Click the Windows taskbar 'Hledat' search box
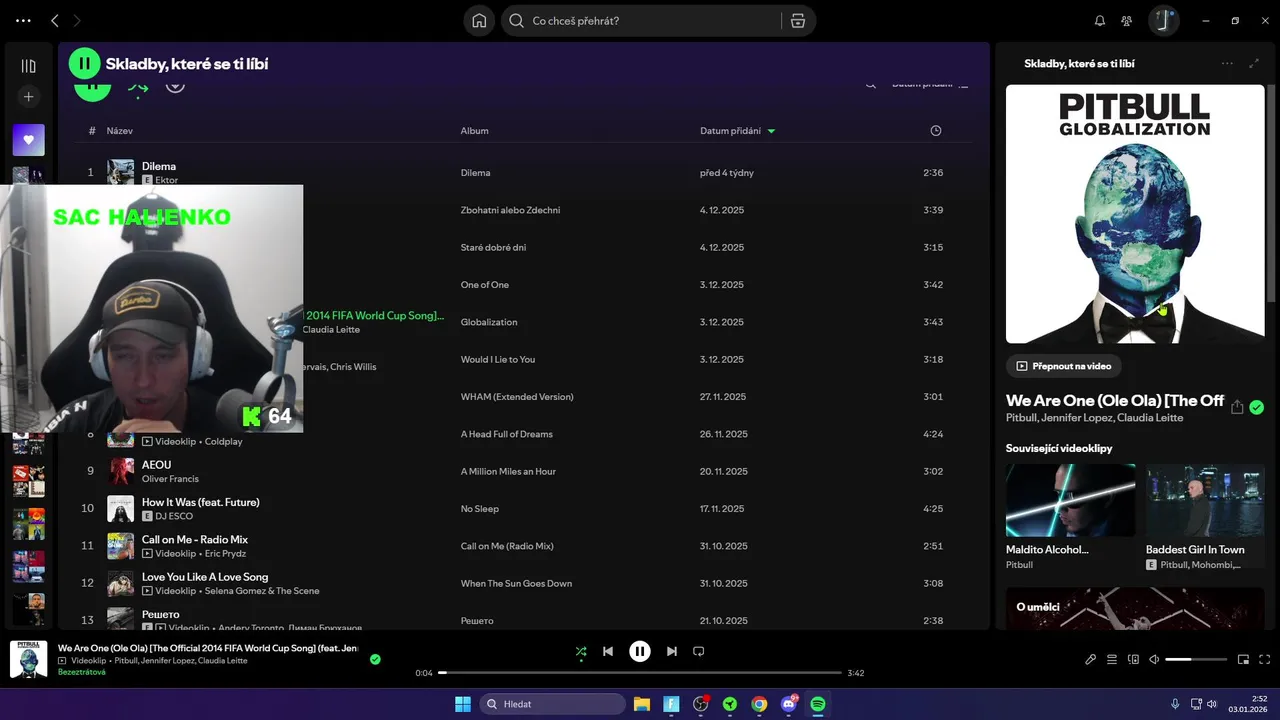Viewport: 1280px width, 720px height. coord(552,704)
